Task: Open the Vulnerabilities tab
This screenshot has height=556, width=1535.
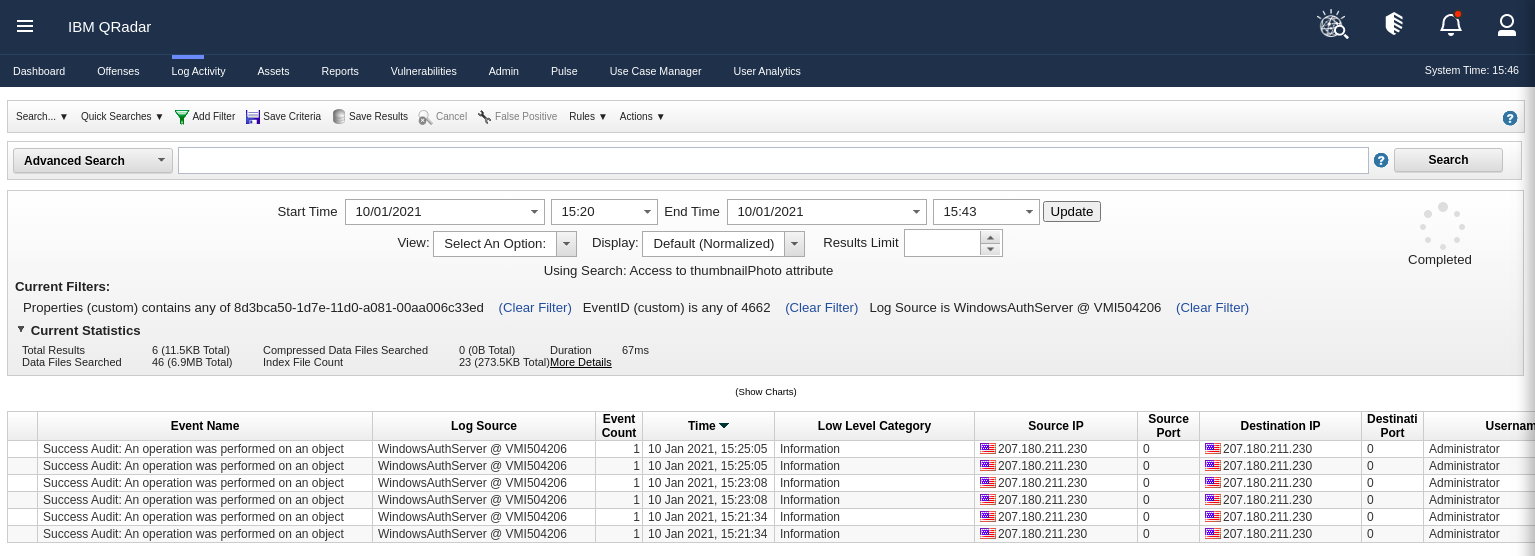Action: [424, 71]
